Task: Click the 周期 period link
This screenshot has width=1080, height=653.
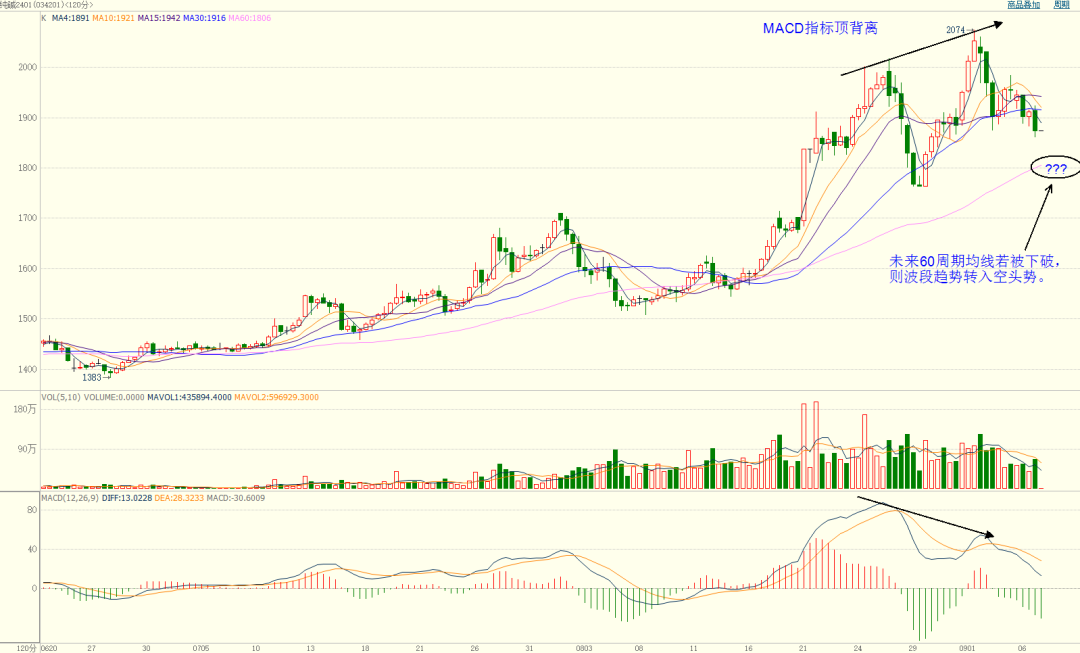Action: point(1062,5)
